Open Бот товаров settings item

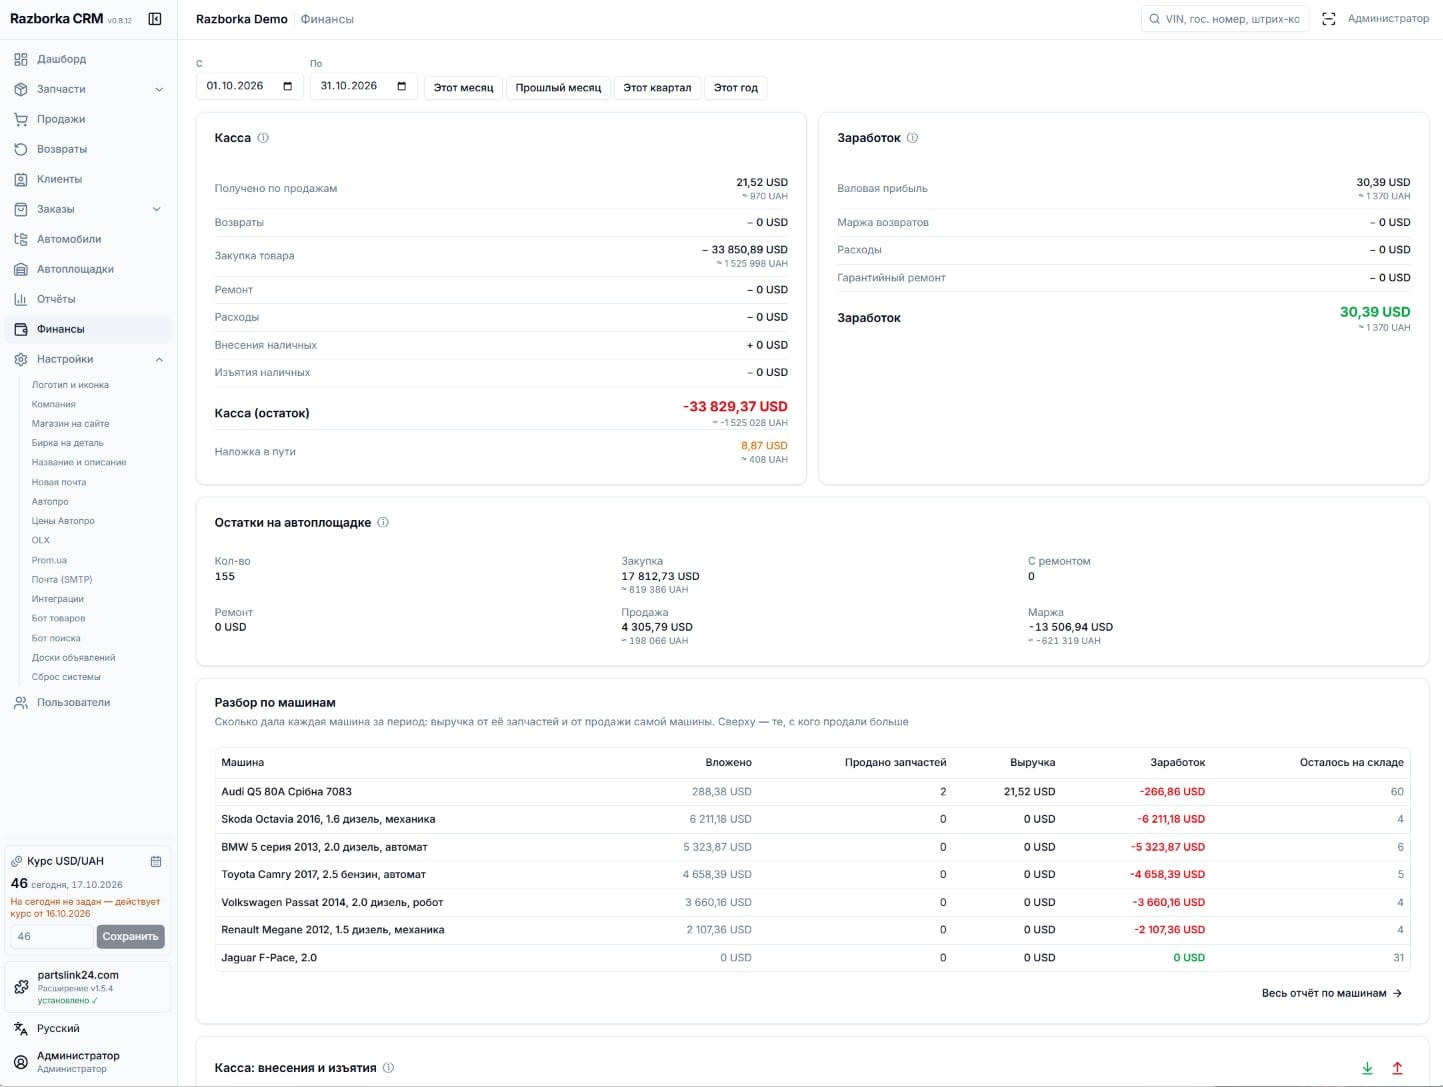[58, 618]
